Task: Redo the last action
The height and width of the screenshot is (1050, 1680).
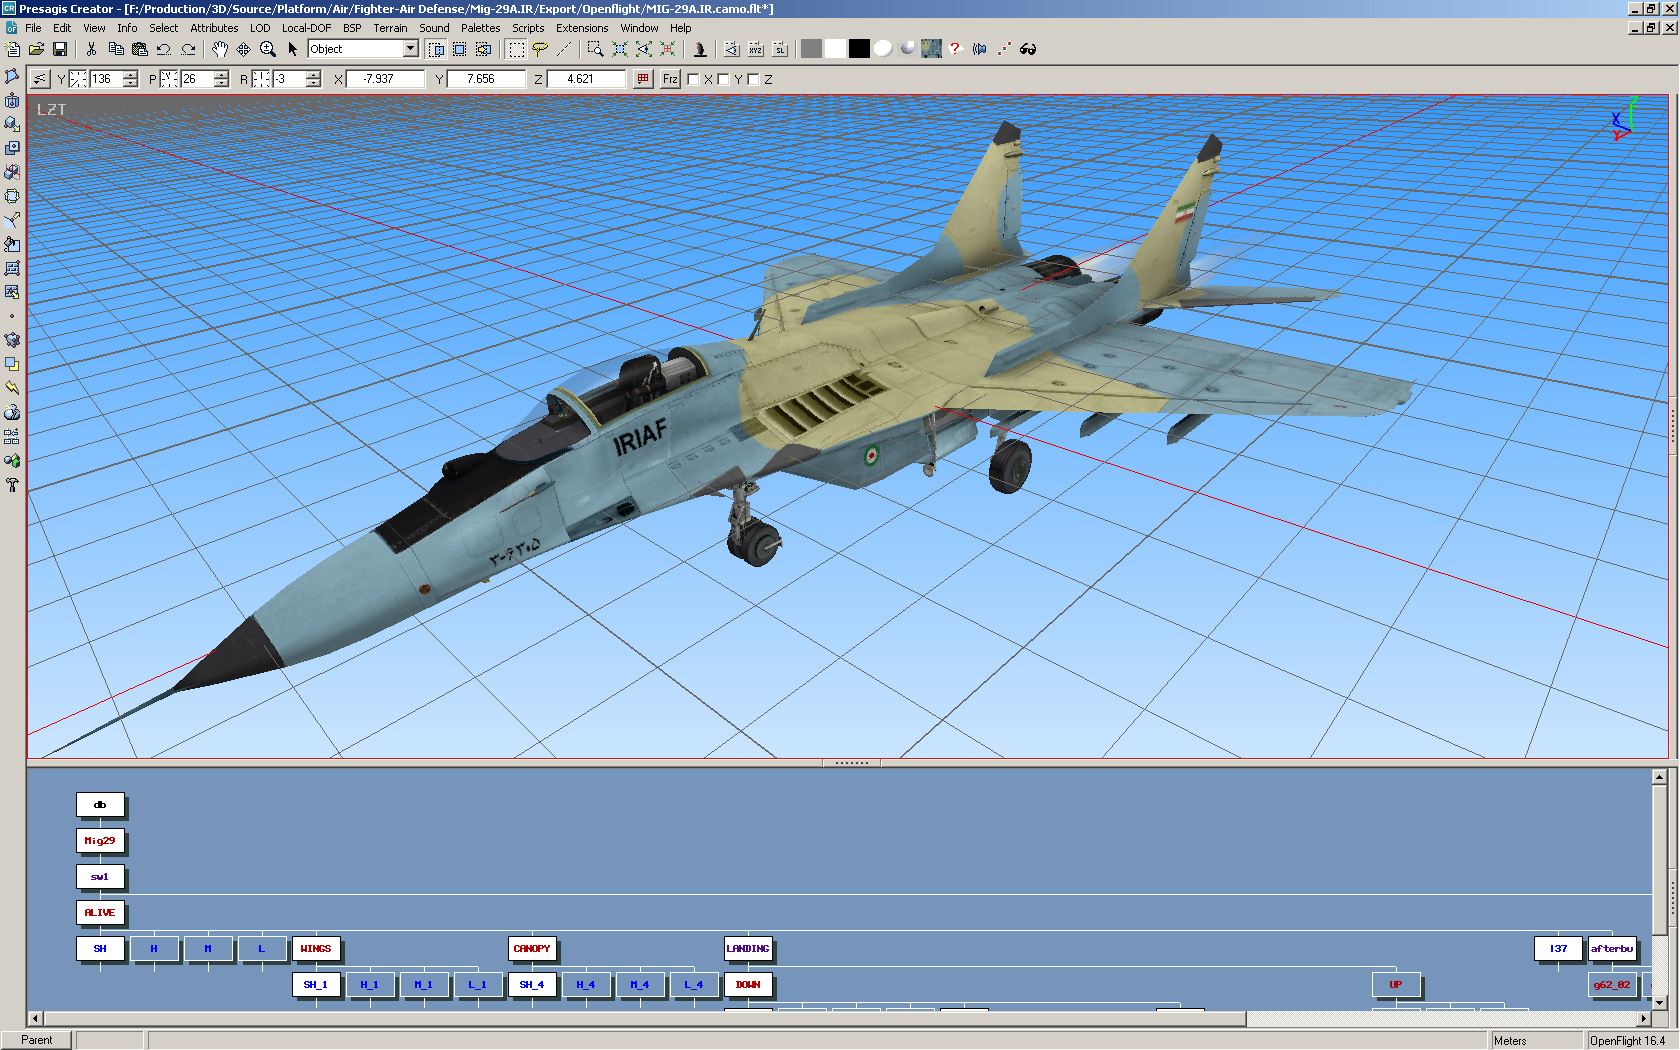Action: [x=188, y=49]
